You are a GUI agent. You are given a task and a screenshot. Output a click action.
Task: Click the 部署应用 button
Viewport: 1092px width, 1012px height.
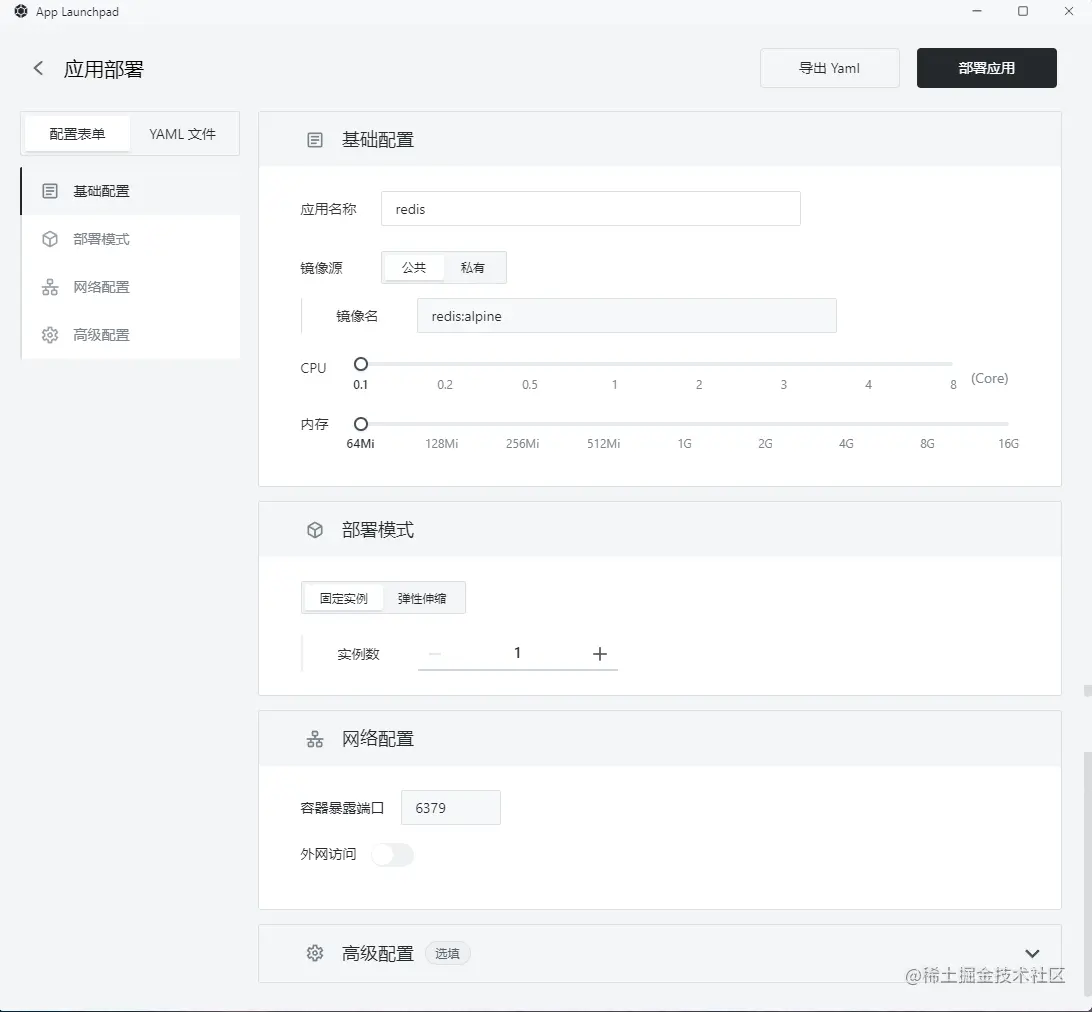point(987,68)
